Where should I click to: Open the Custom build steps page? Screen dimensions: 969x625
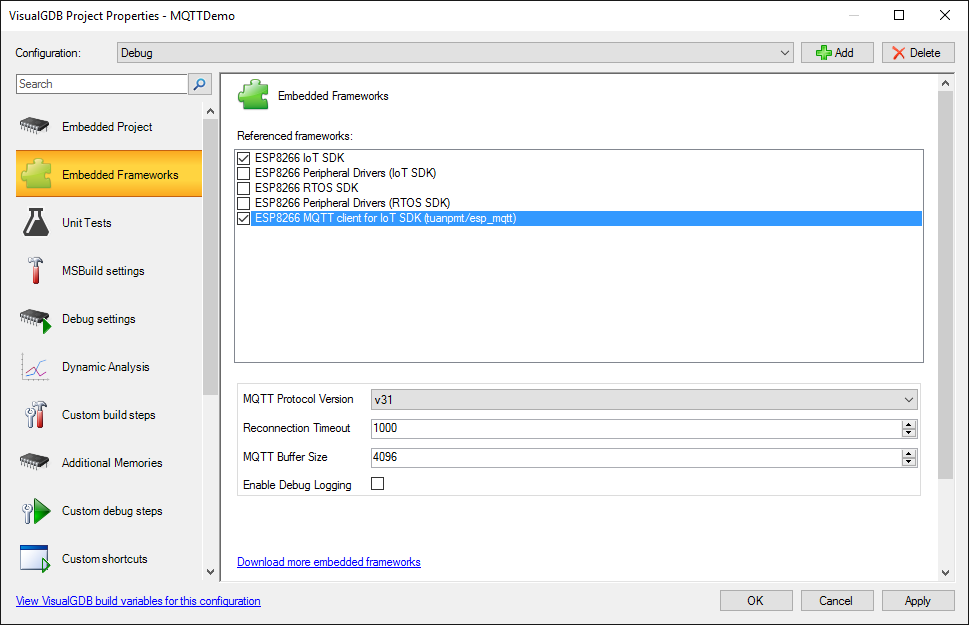coord(109,415)
